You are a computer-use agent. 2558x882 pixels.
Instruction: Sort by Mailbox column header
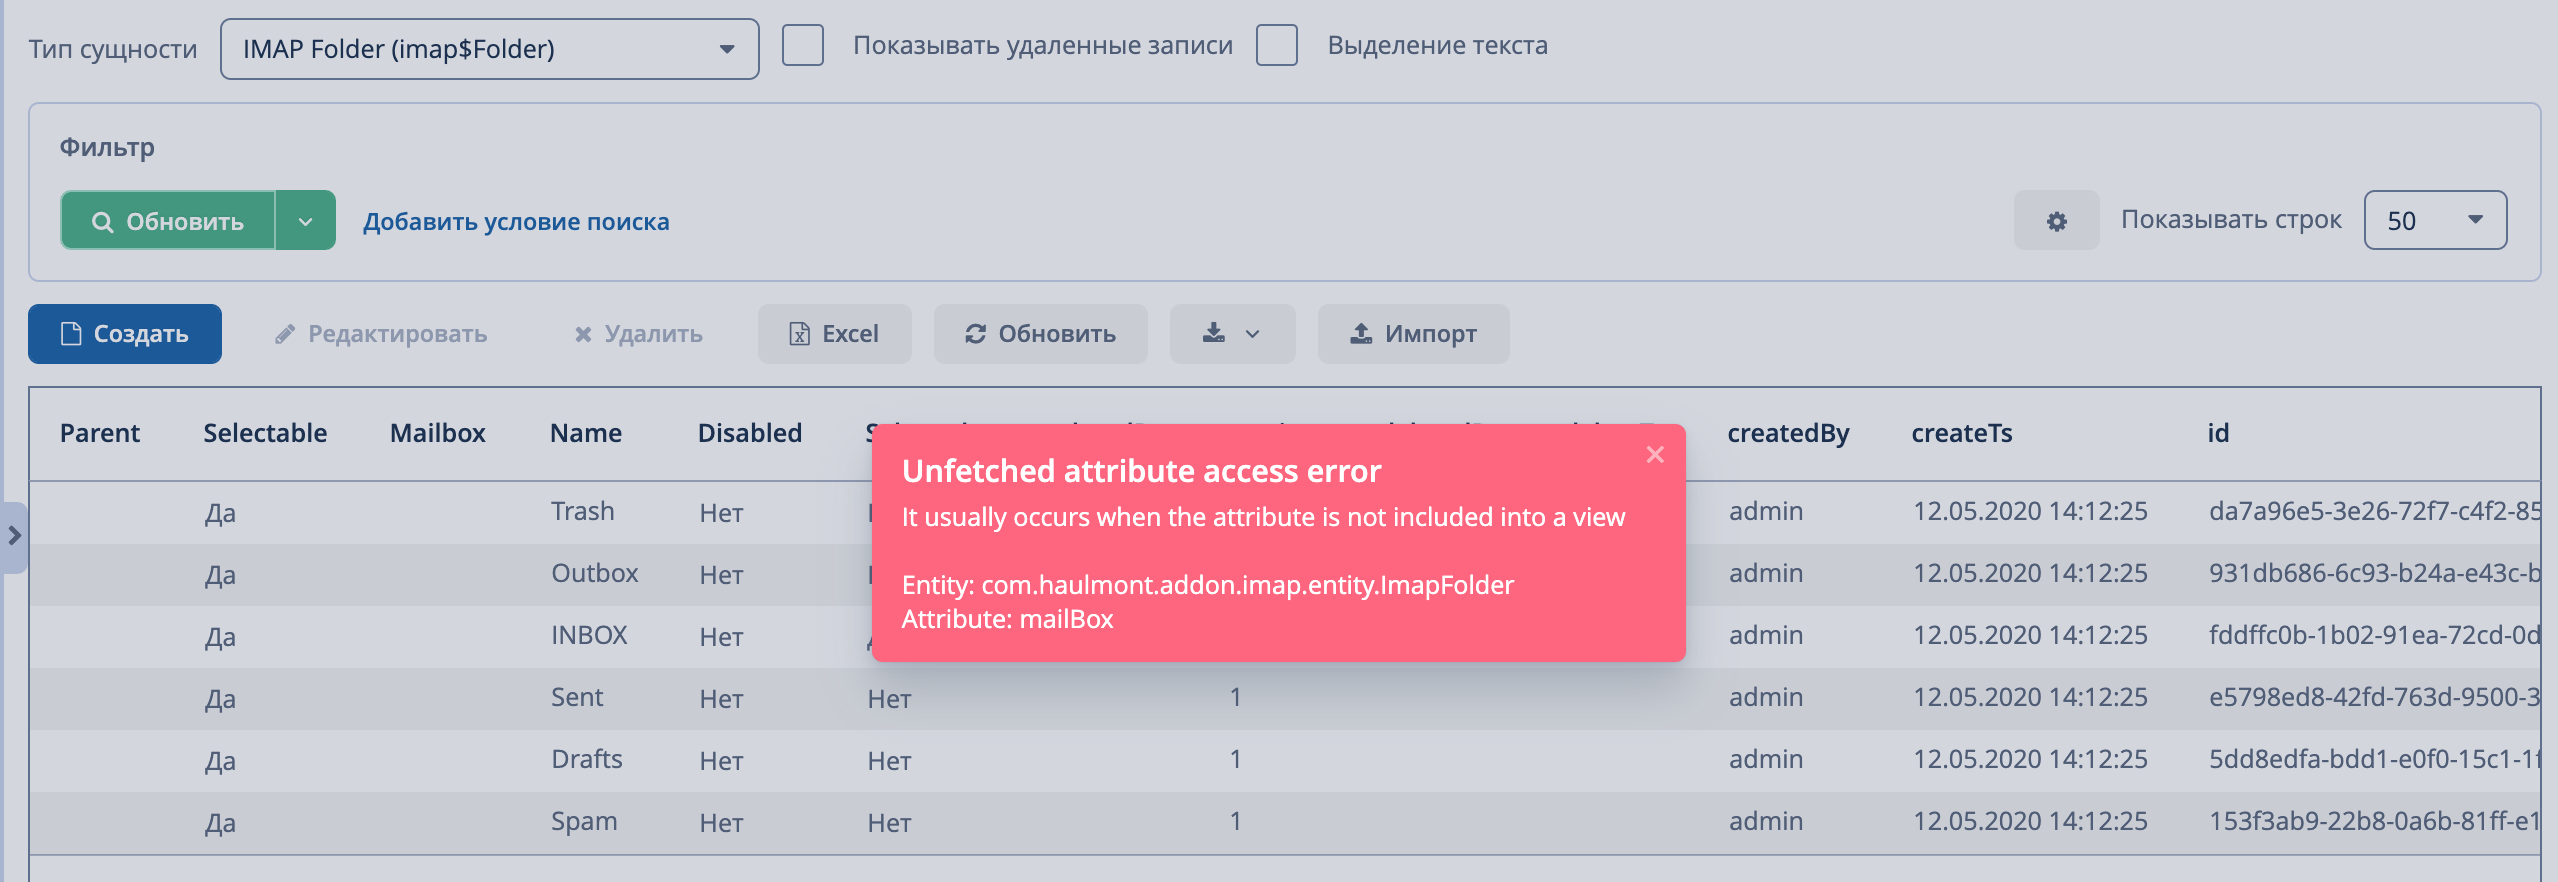(x=437, y=433)
